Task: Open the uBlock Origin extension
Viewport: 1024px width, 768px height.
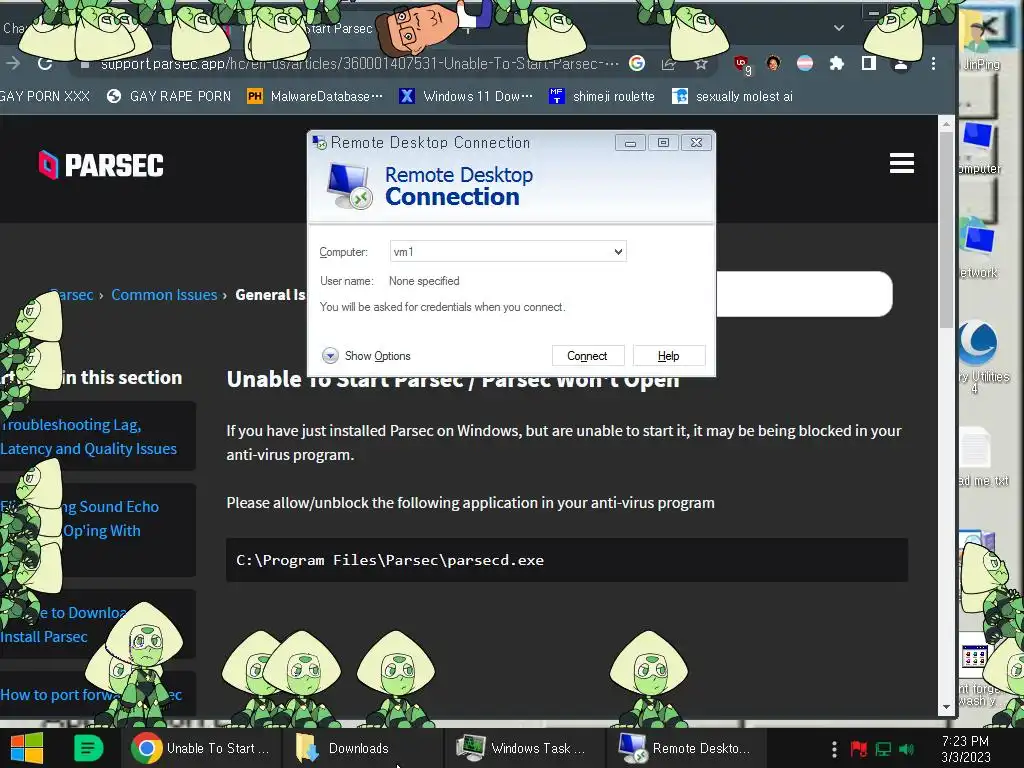Action: click(741, 64)
